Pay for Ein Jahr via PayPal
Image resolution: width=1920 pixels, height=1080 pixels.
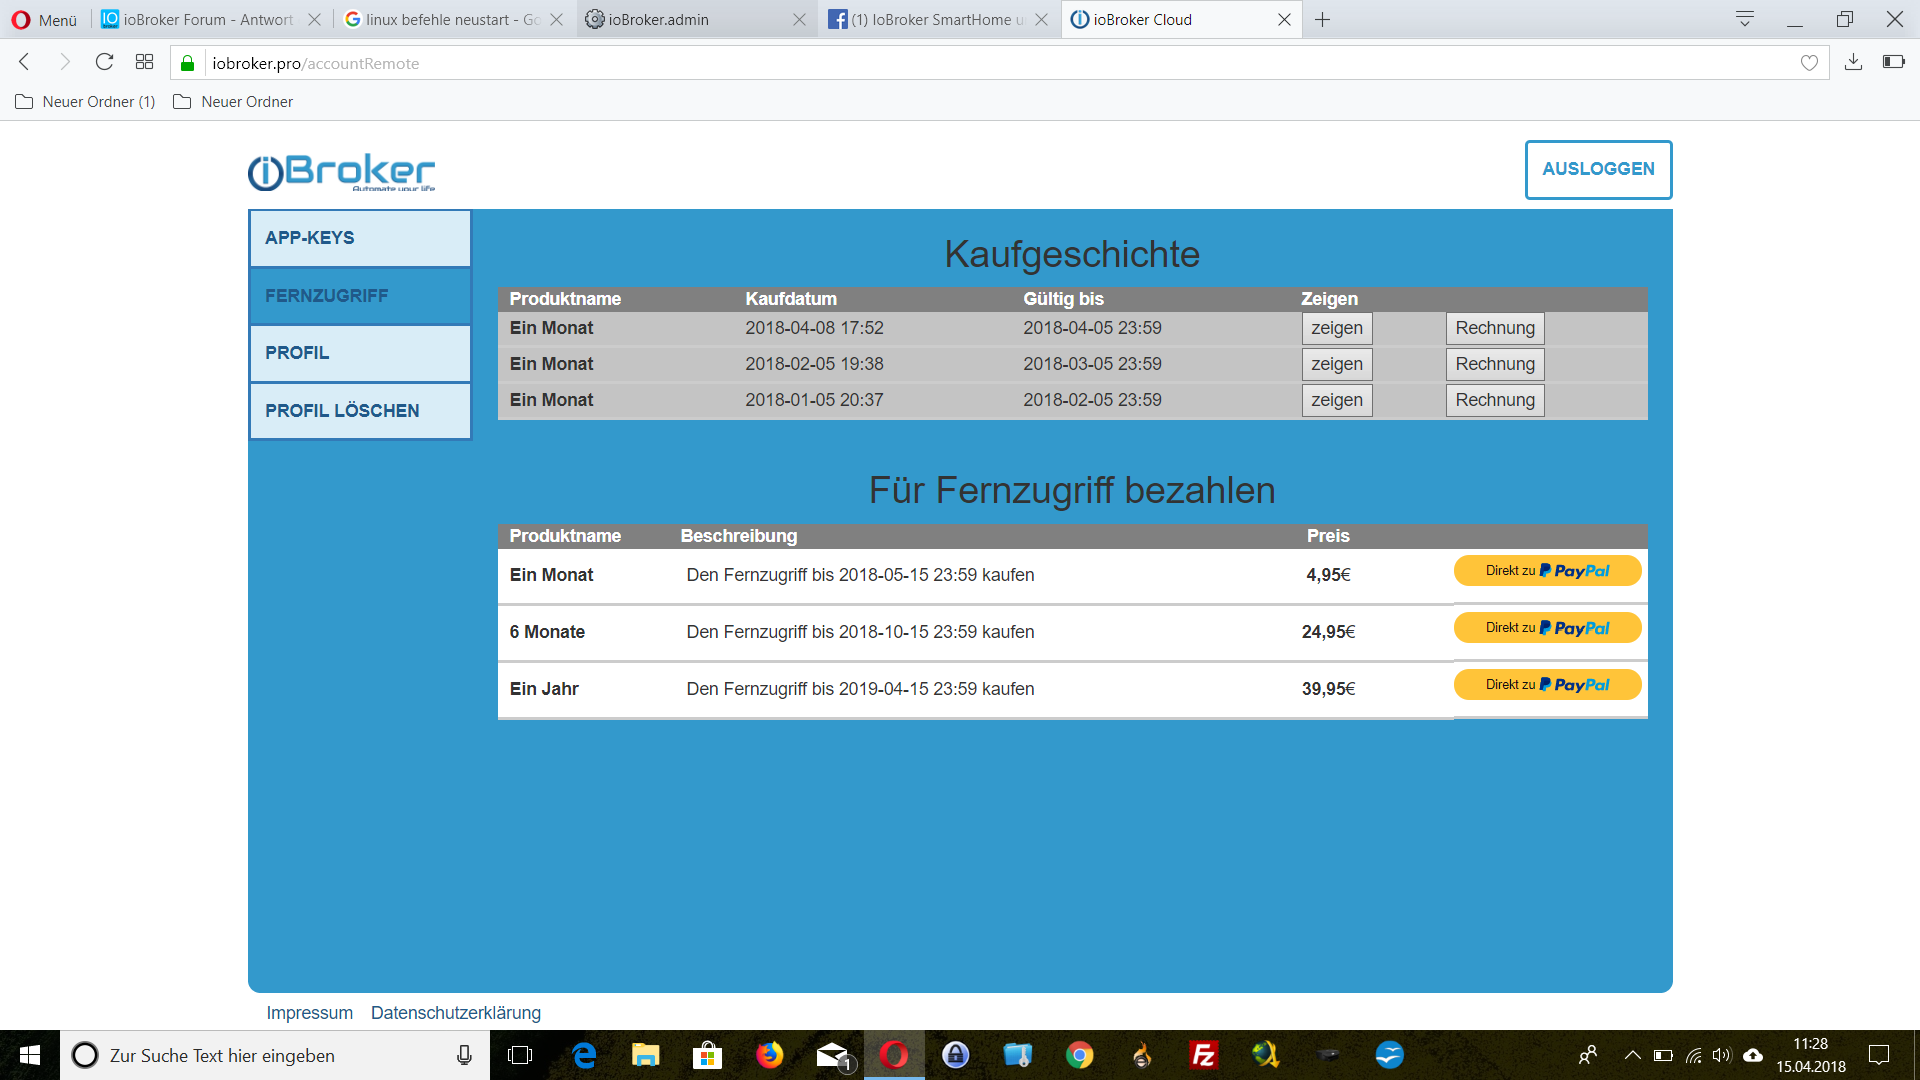point(1547,685)
